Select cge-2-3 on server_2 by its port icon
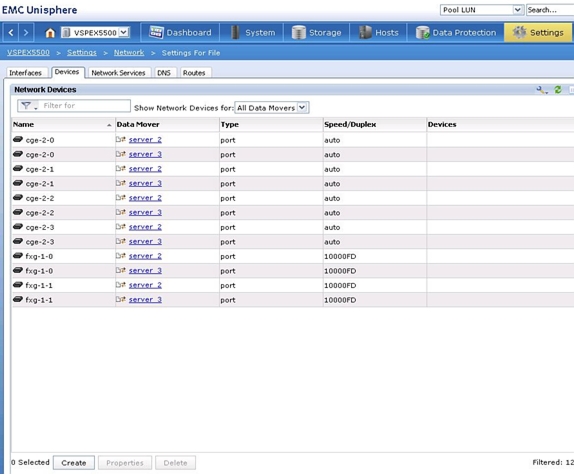The image size is (574, 475). (x=18, y=227)
